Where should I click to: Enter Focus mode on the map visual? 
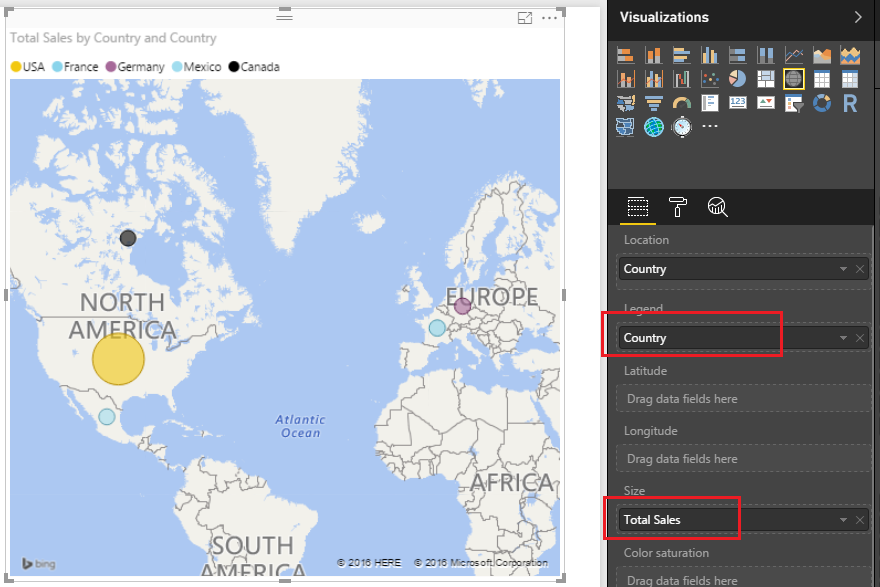(525, 19)
